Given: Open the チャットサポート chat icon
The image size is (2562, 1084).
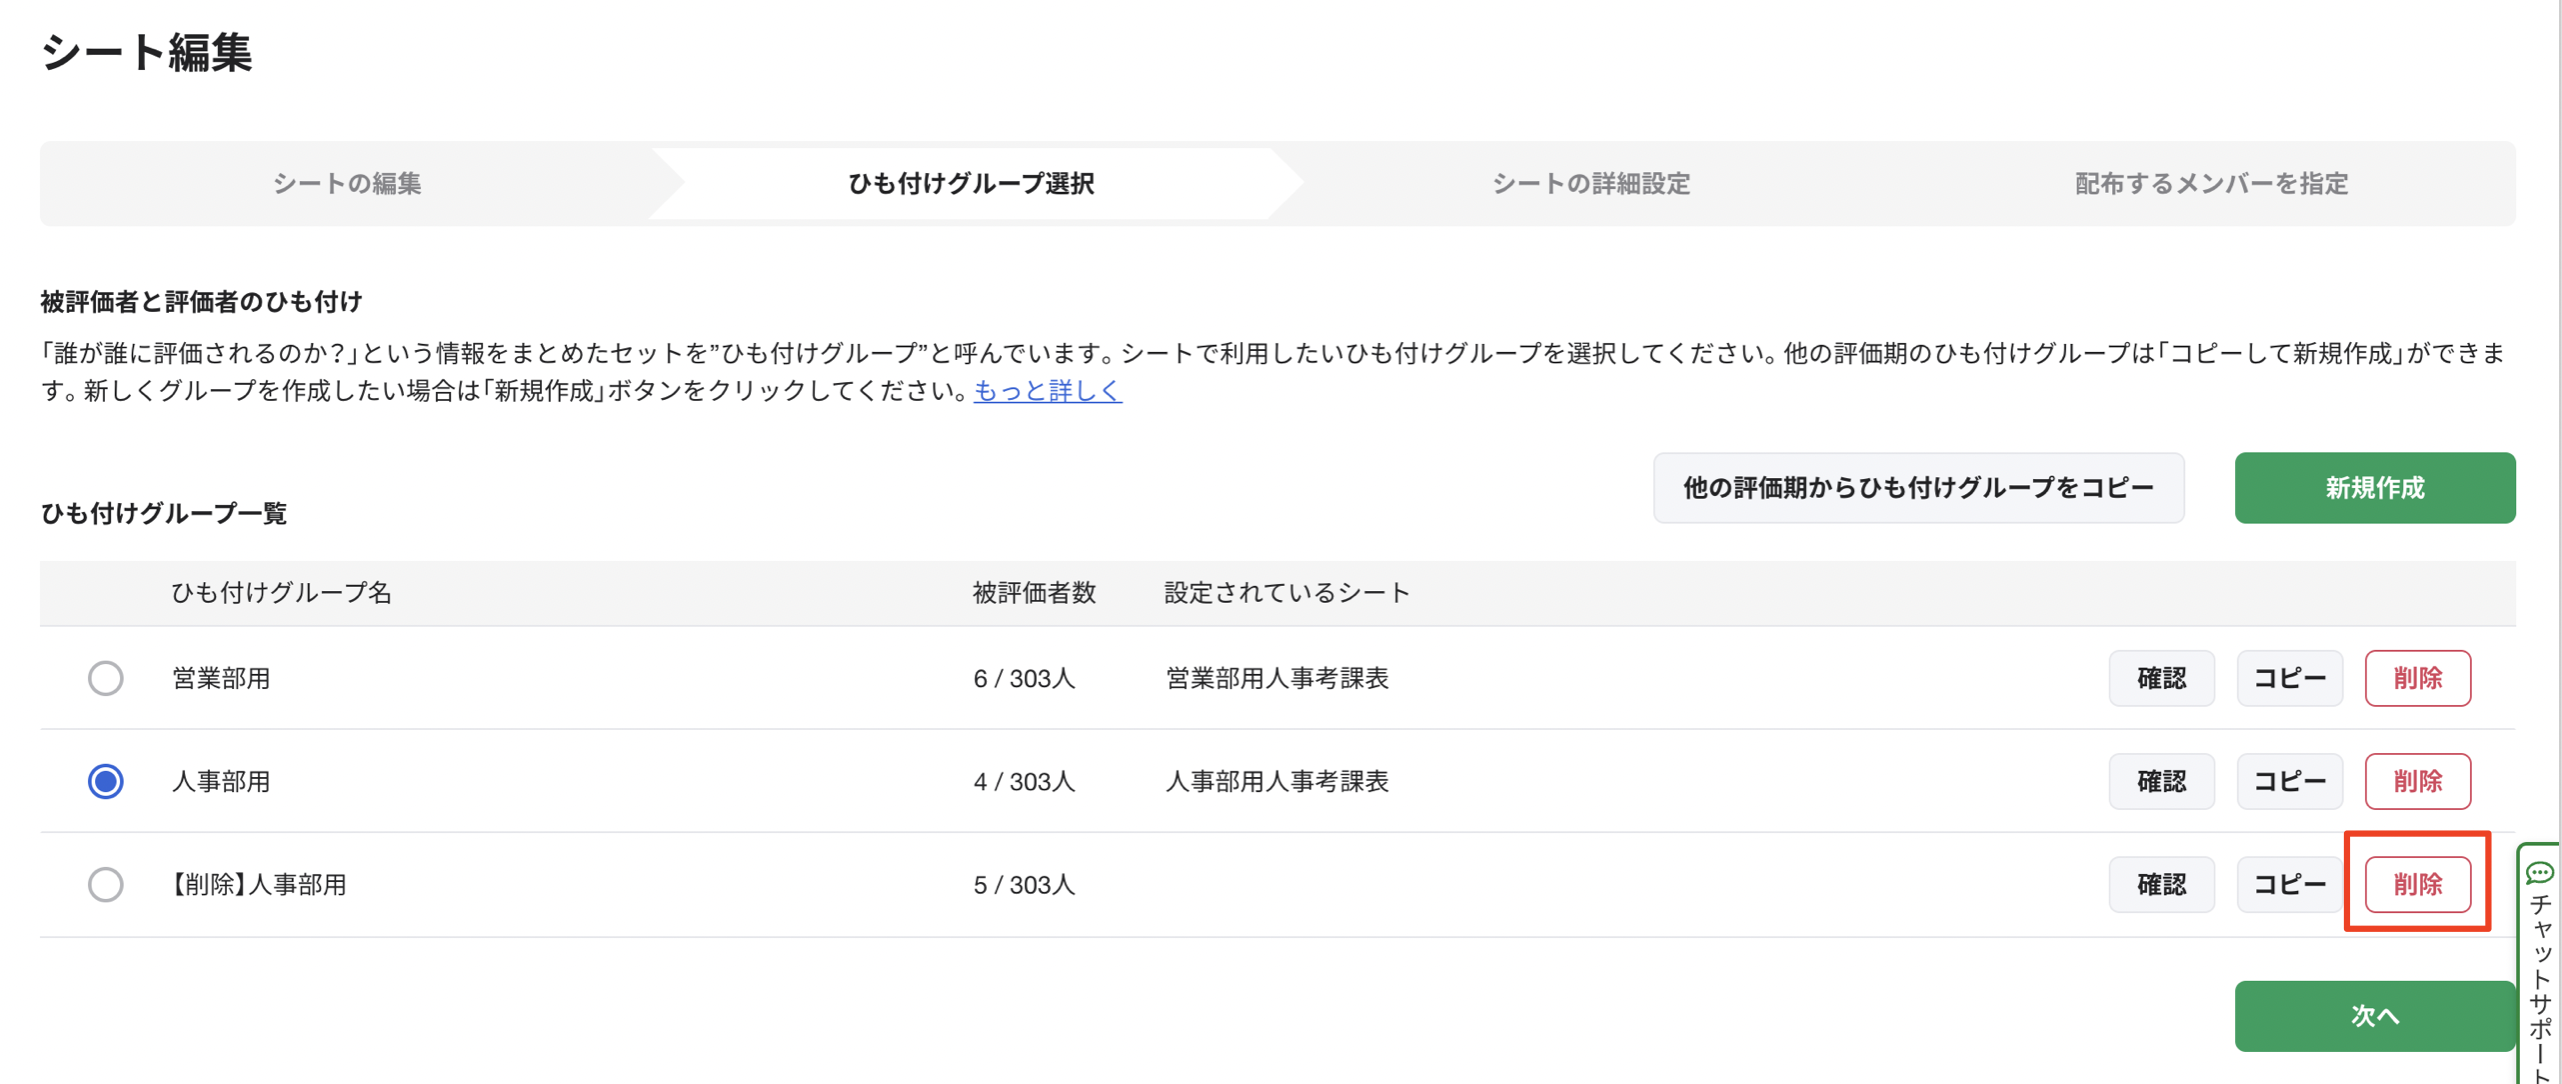Looking at the screenshot, I should 2538,873.
